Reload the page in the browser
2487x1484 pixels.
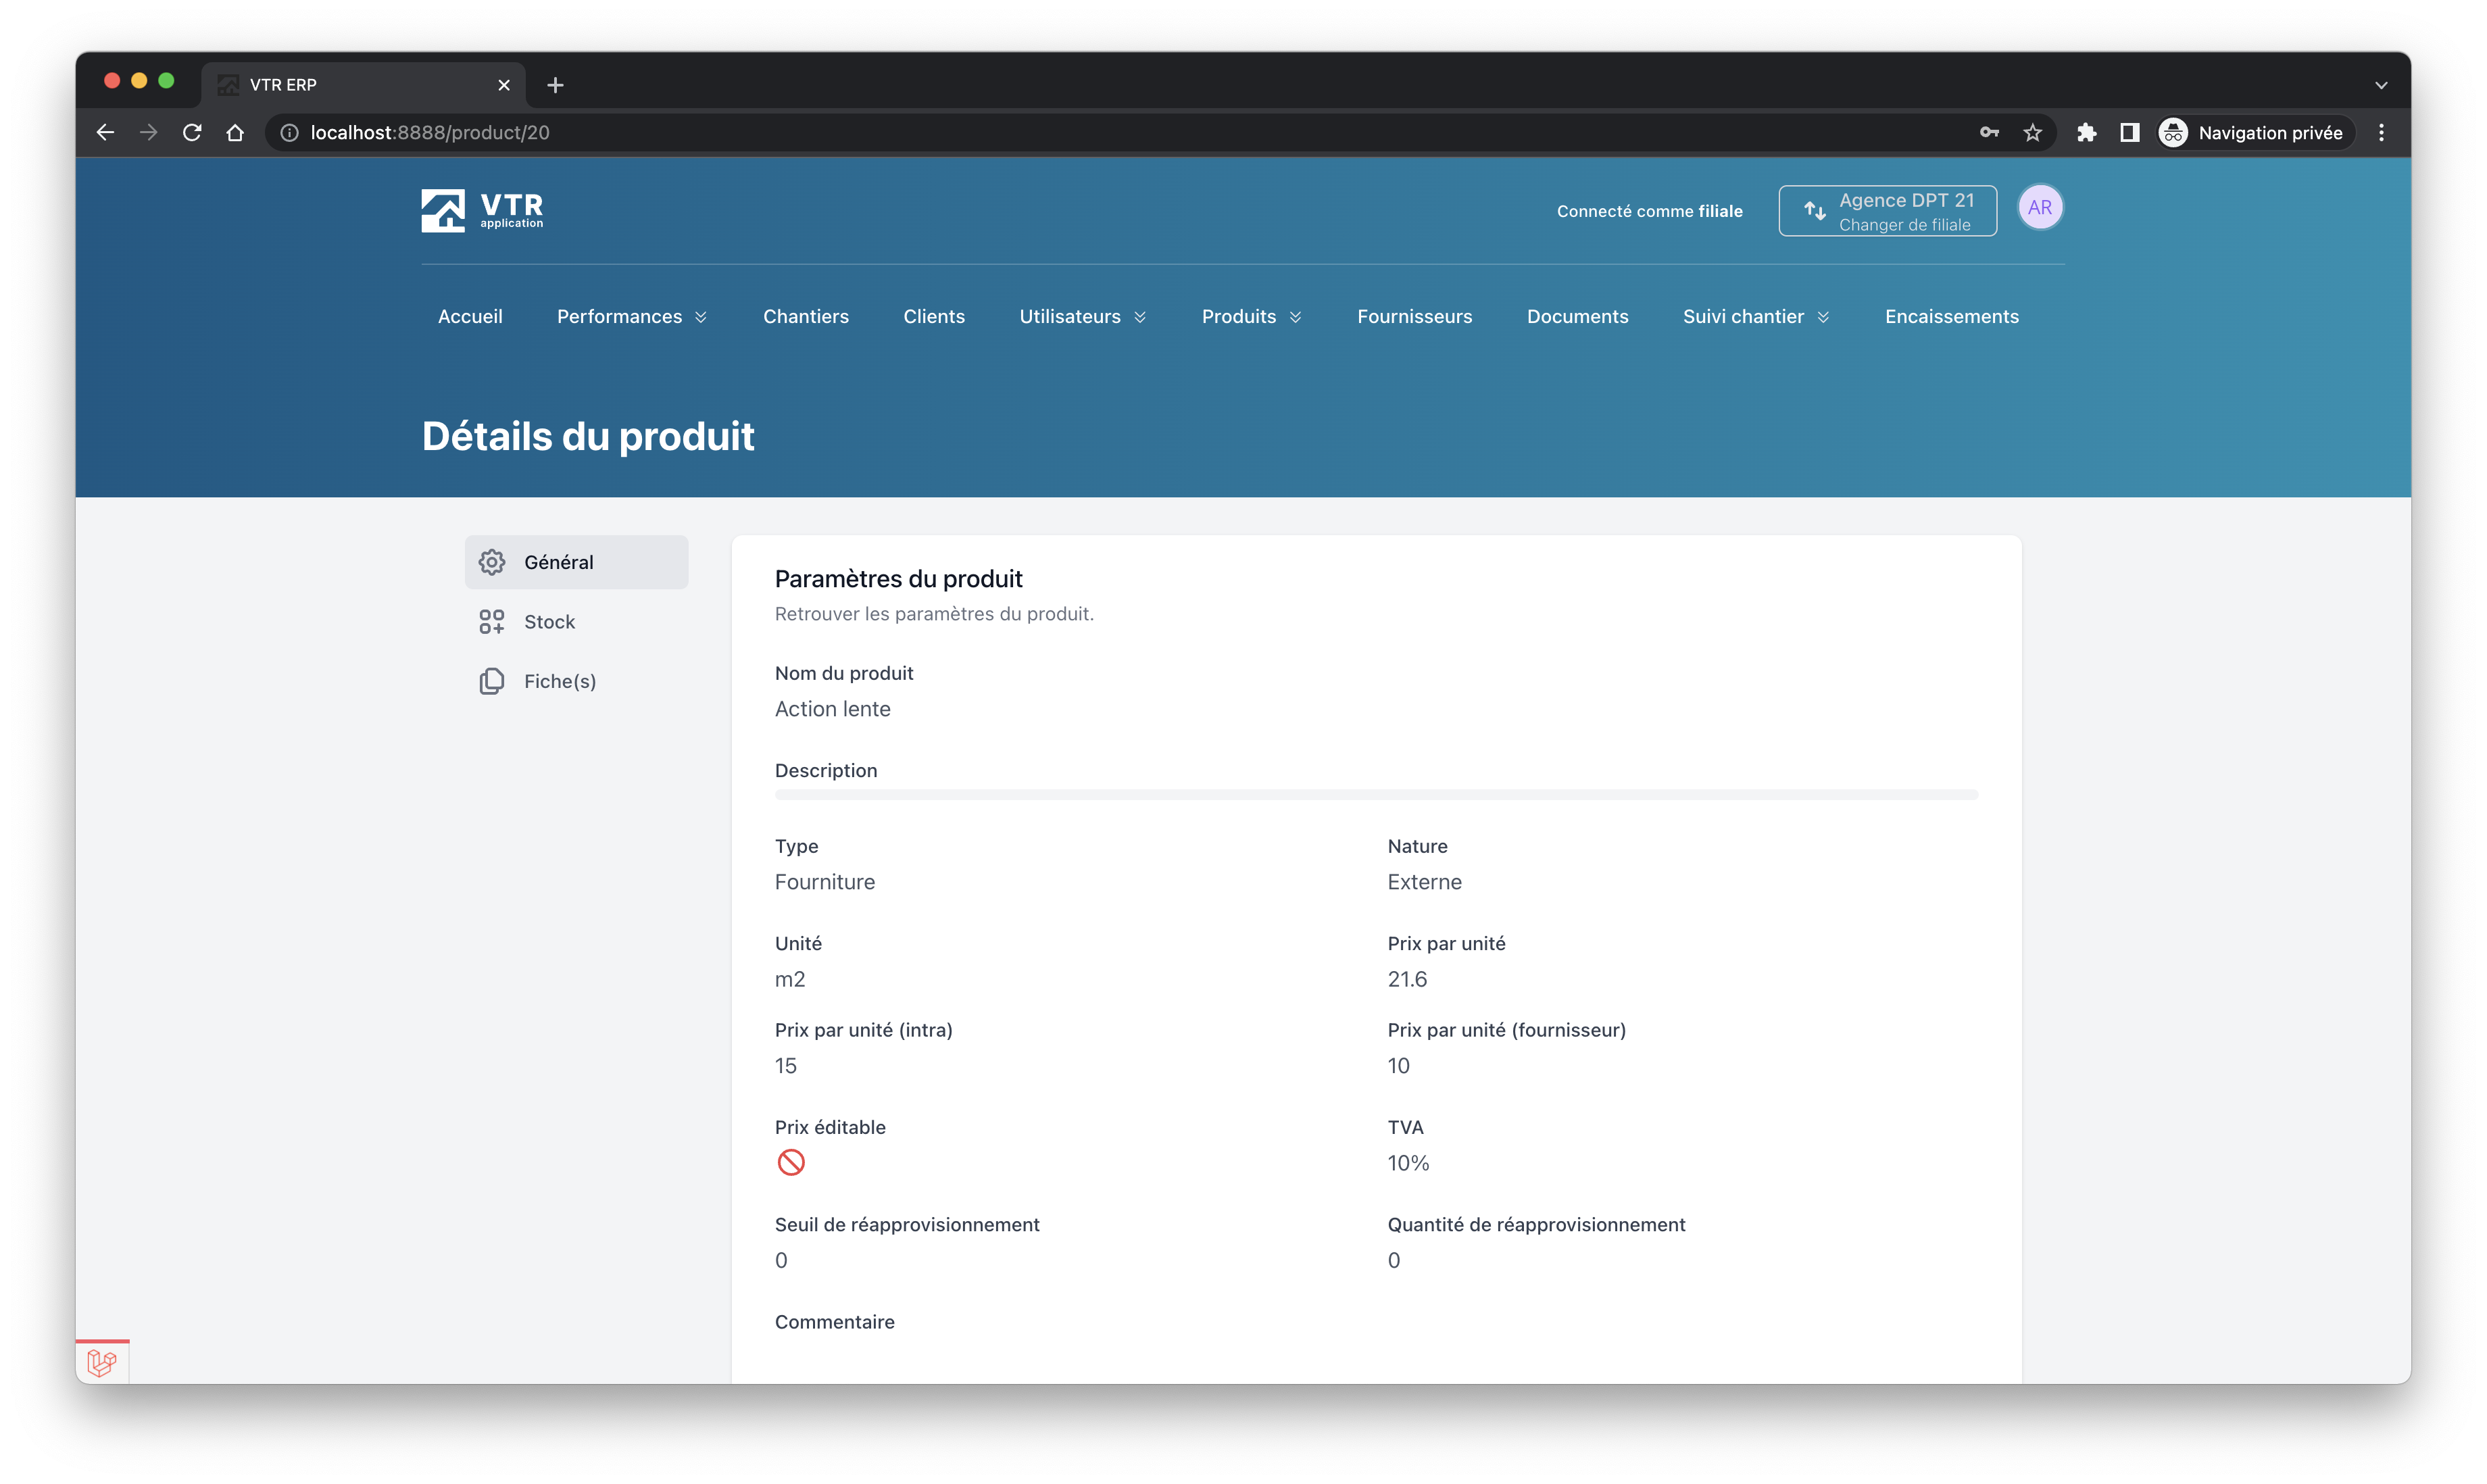point(192,133)
